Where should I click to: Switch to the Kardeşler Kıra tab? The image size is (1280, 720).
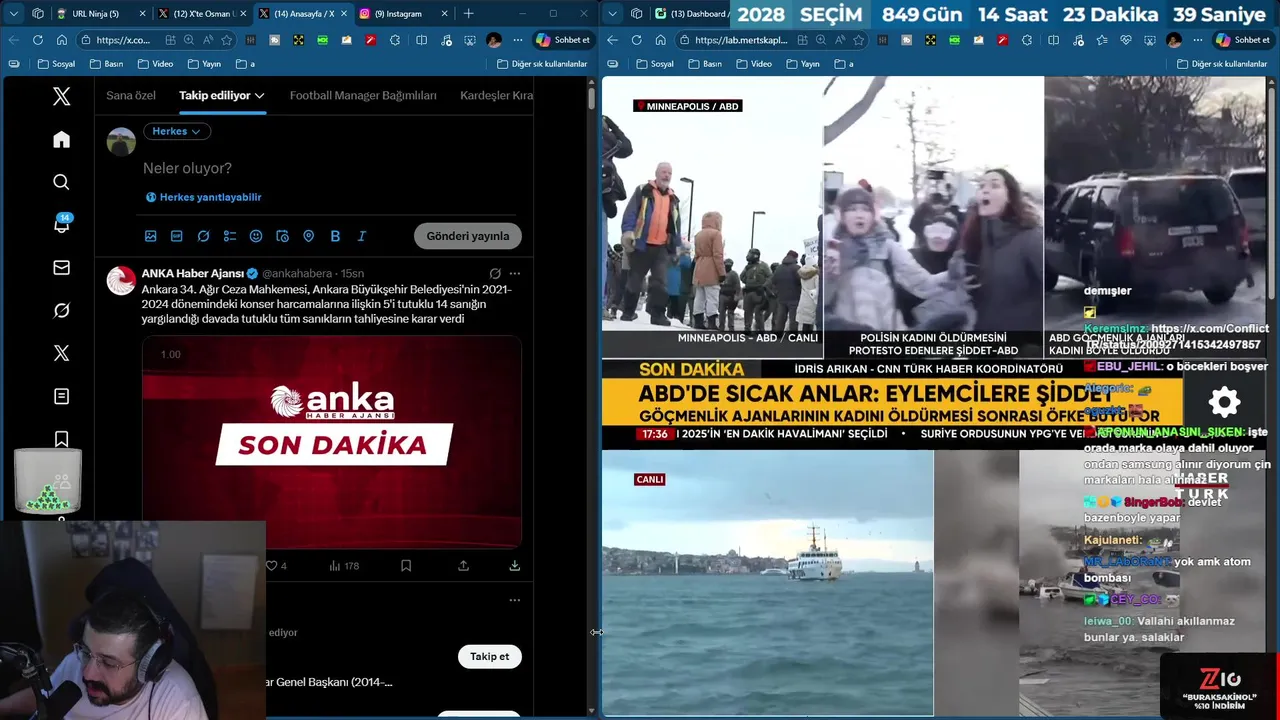[x=497, y=95]
